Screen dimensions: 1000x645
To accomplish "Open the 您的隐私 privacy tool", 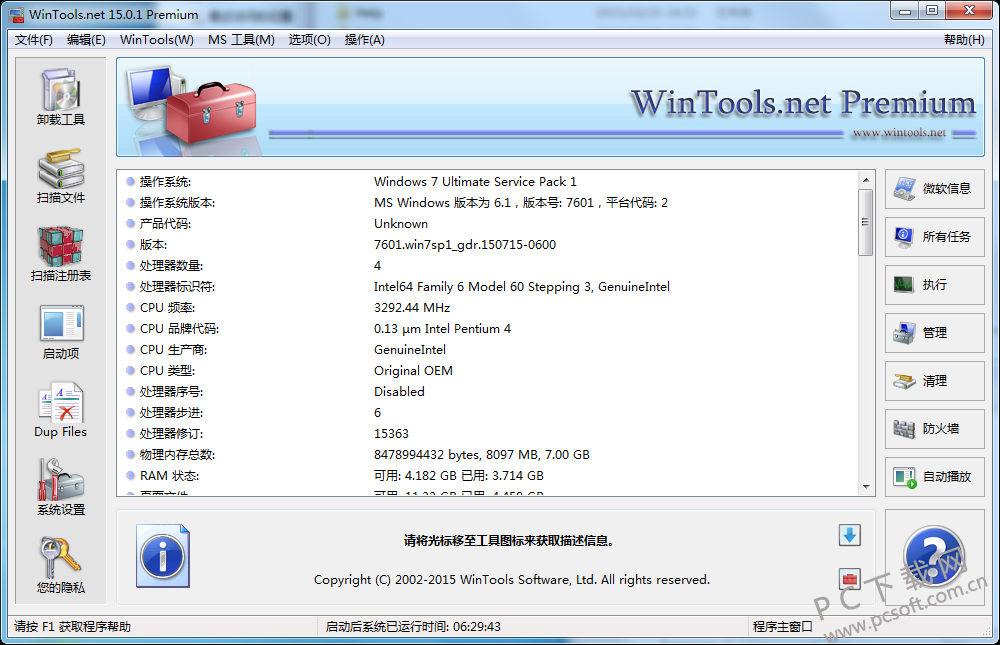I will tap(61, 566).
